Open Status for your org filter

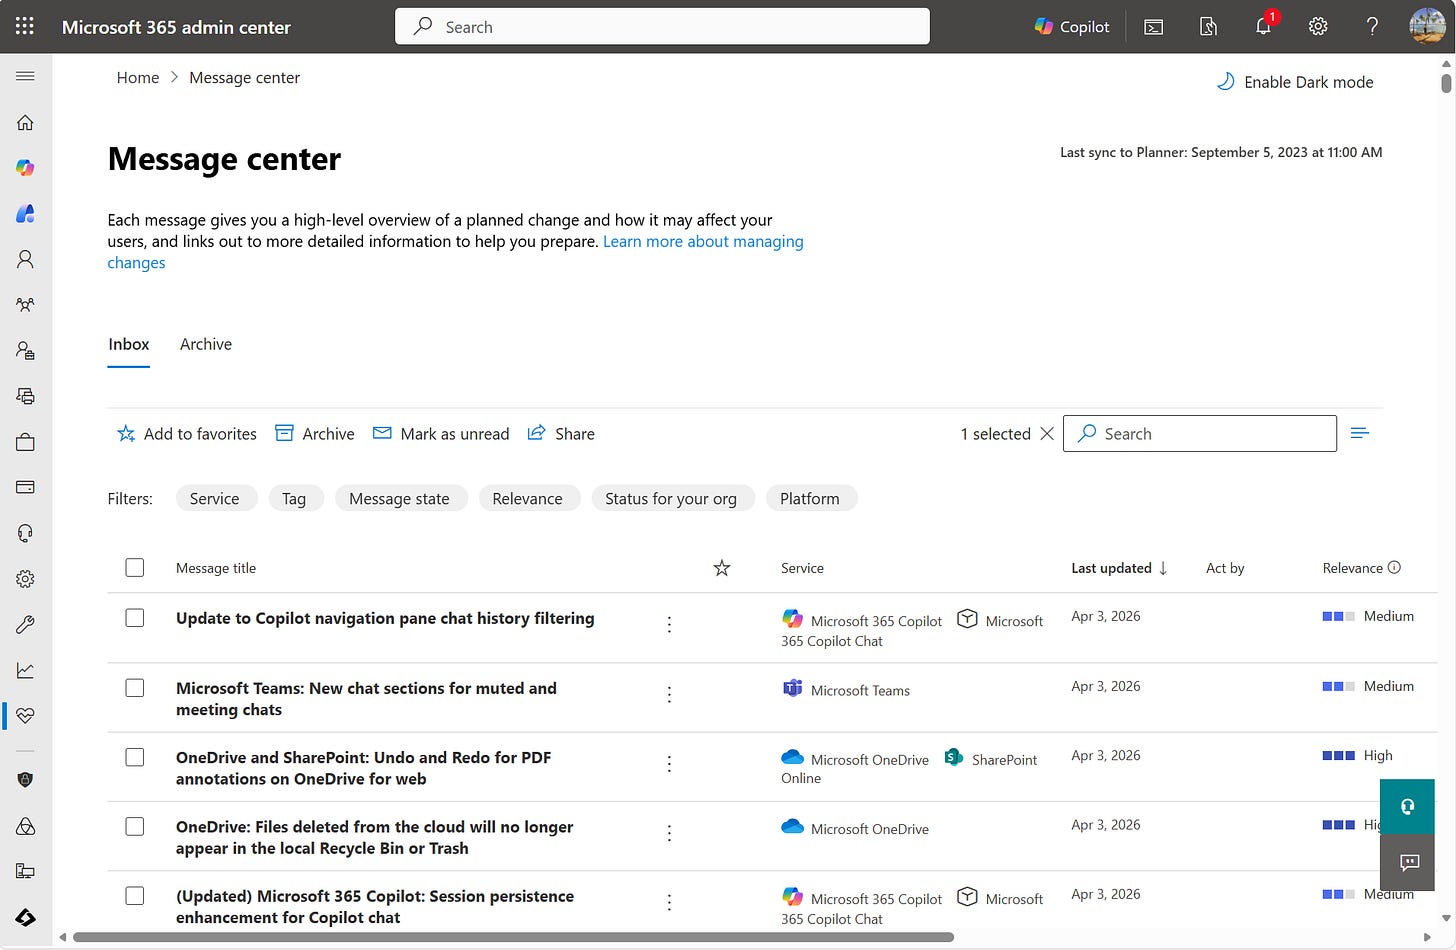click(671, 498)
